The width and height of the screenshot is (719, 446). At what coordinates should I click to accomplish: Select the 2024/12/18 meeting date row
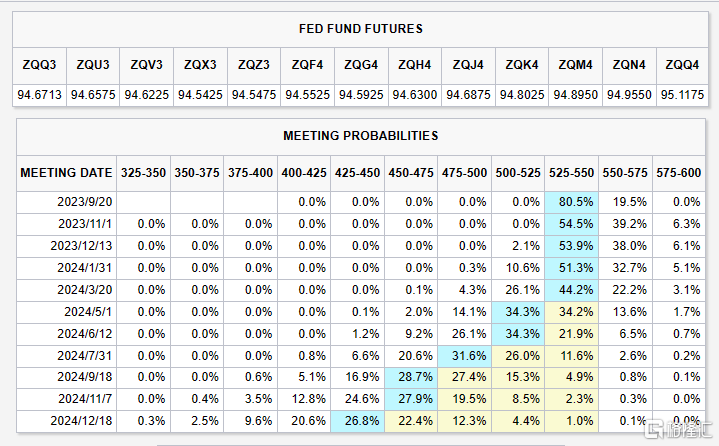tap(82, 421)
